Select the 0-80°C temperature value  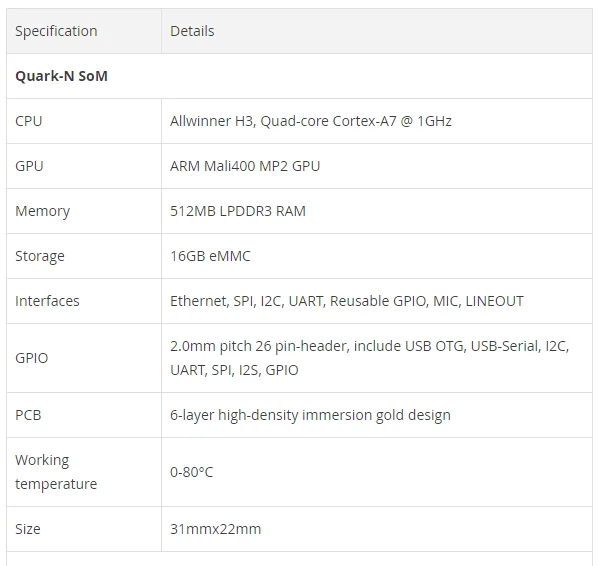point(191,472)
